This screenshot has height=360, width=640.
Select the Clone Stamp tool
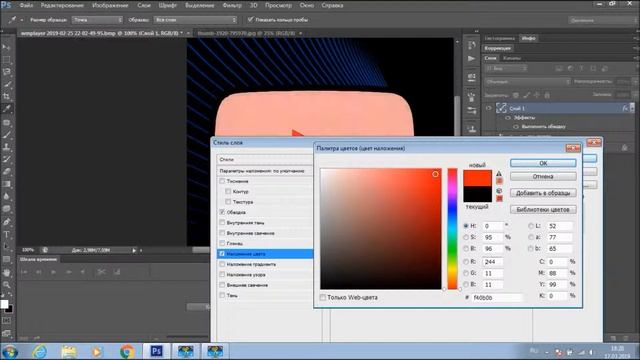(7, 147)
